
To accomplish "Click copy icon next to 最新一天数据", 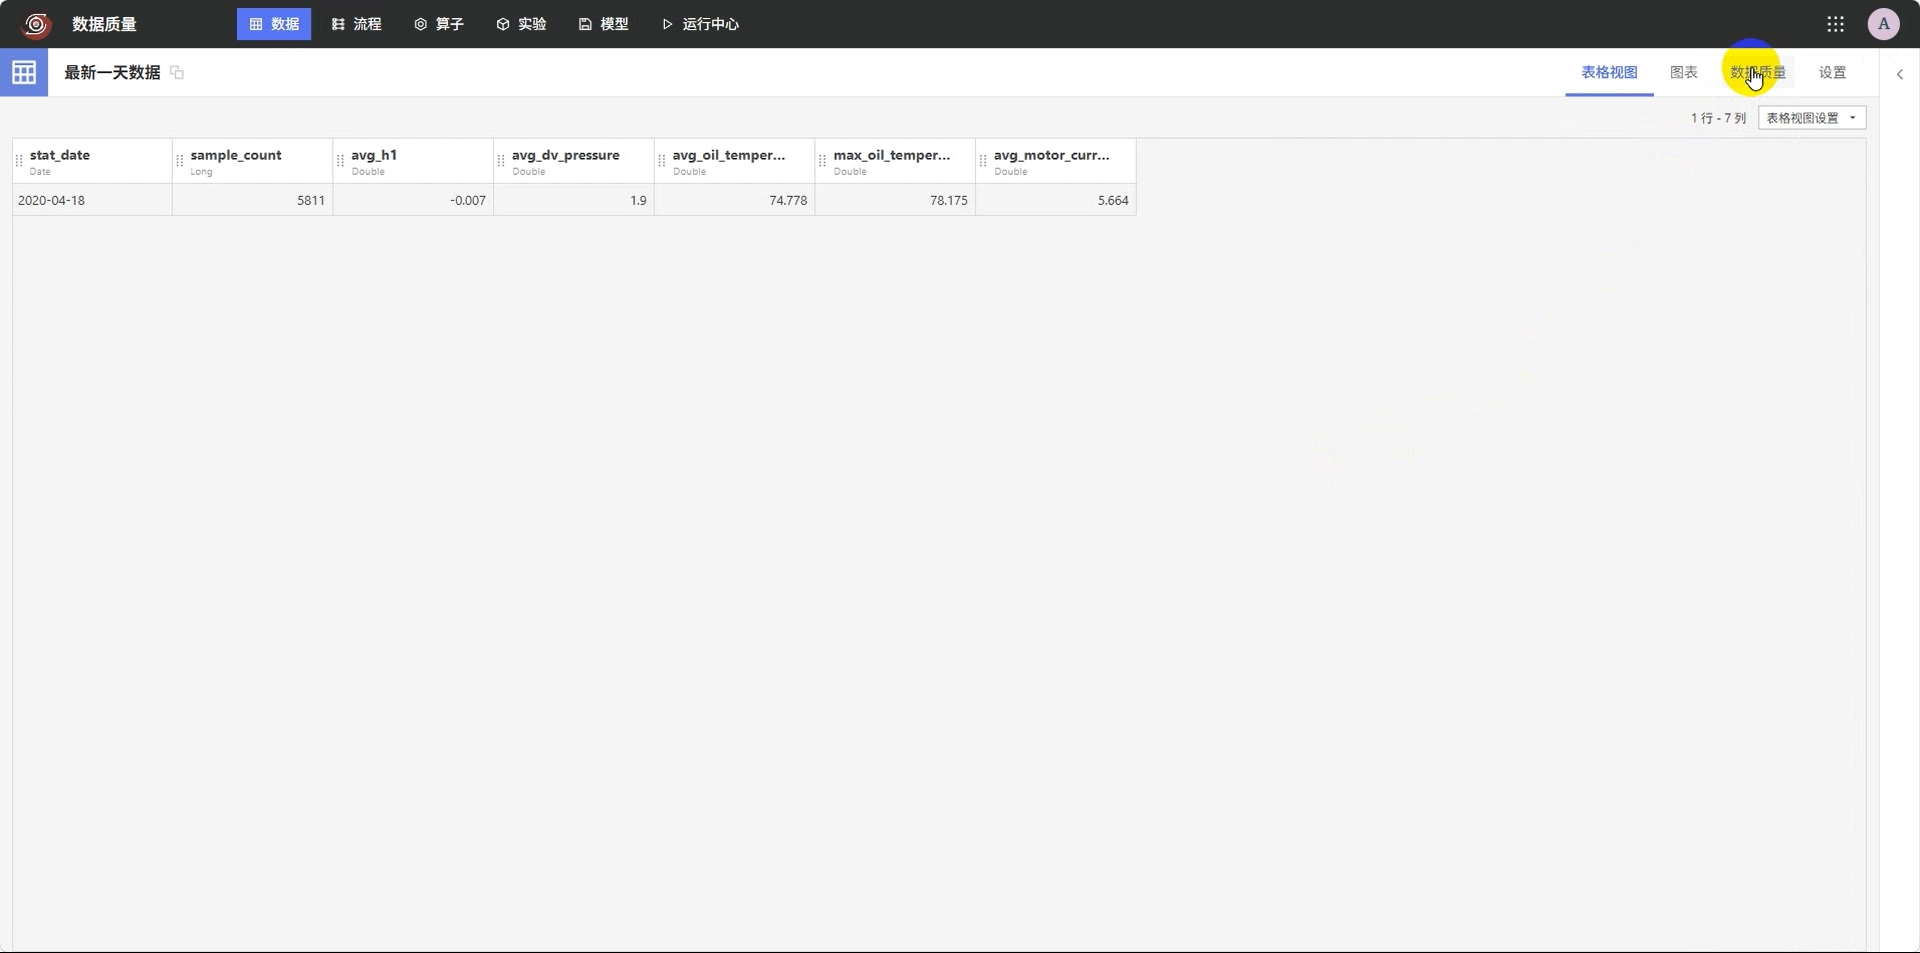I will coord(177,72).
